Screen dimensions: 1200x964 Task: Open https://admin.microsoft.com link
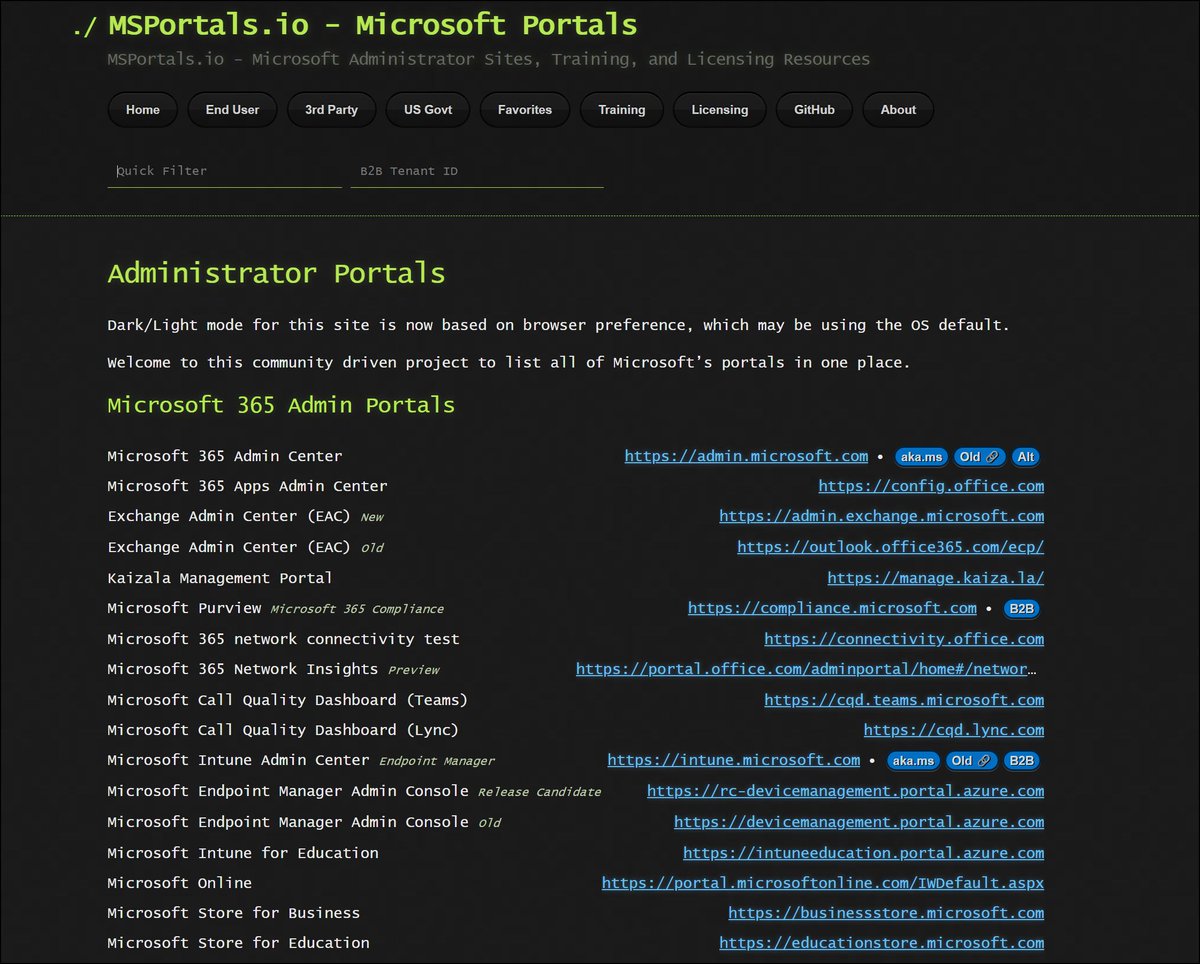tap(746, 456)
